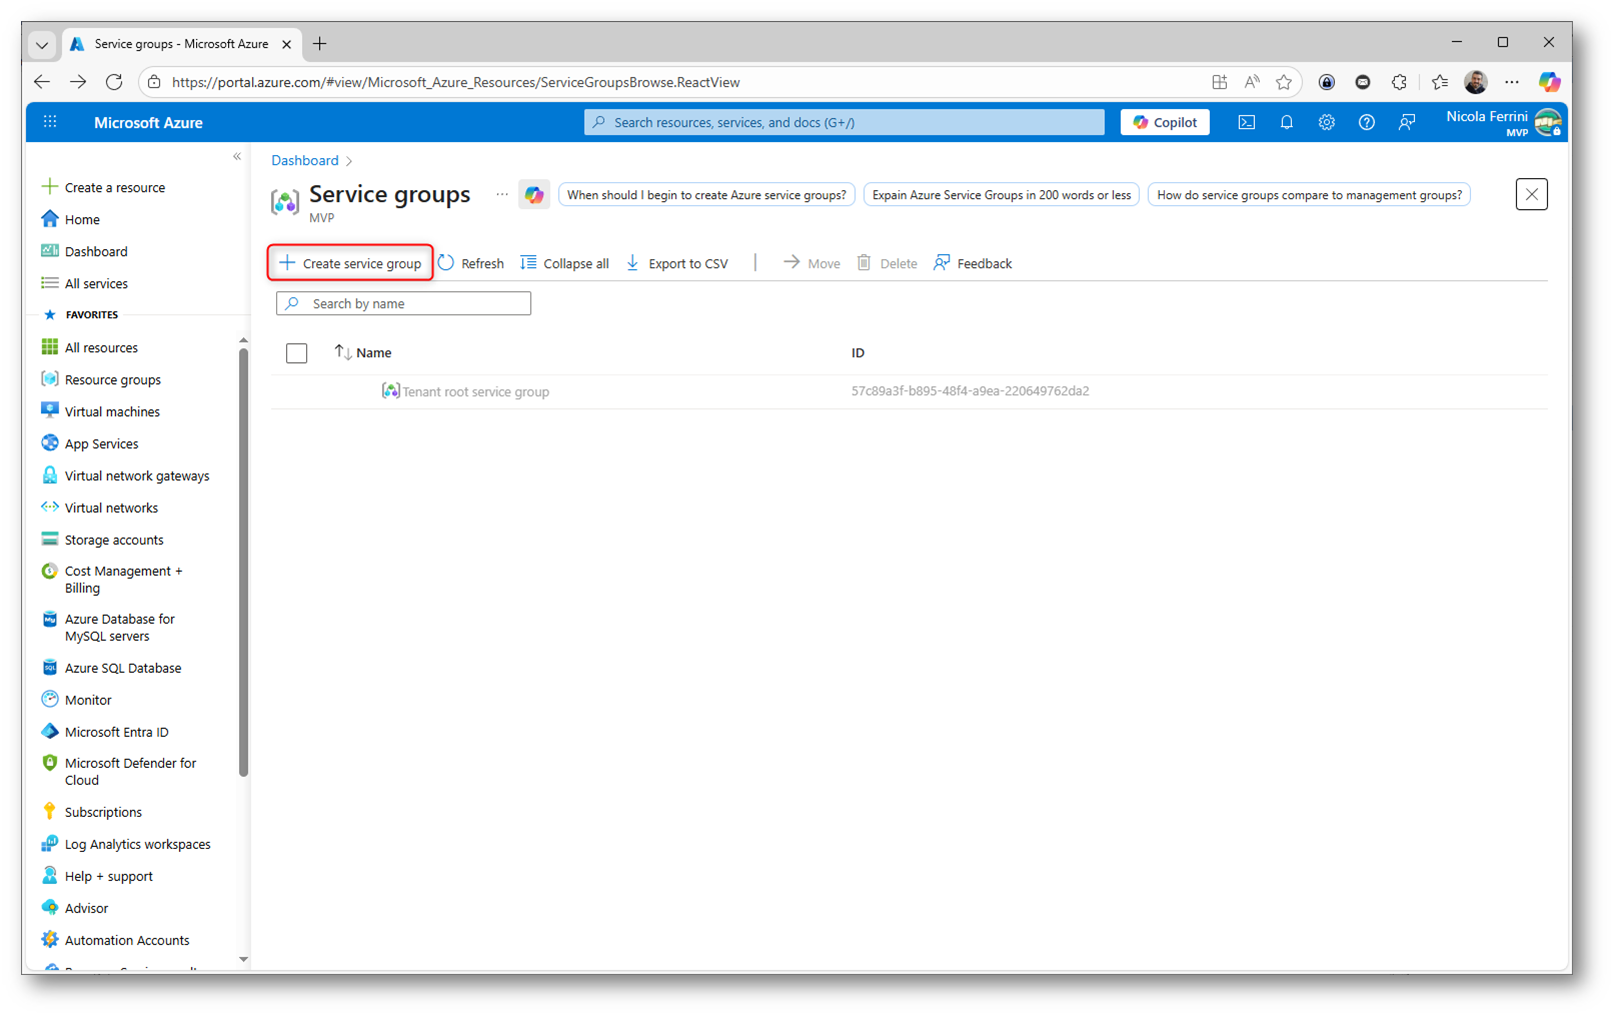1615x1017 pixels.
Task: Open Cloud Shell from the top bar
Action: (1246, 122)
